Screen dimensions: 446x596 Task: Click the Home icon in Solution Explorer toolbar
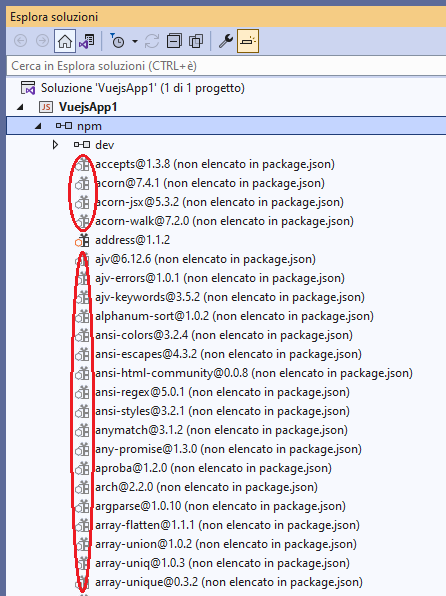coord(65,41)
